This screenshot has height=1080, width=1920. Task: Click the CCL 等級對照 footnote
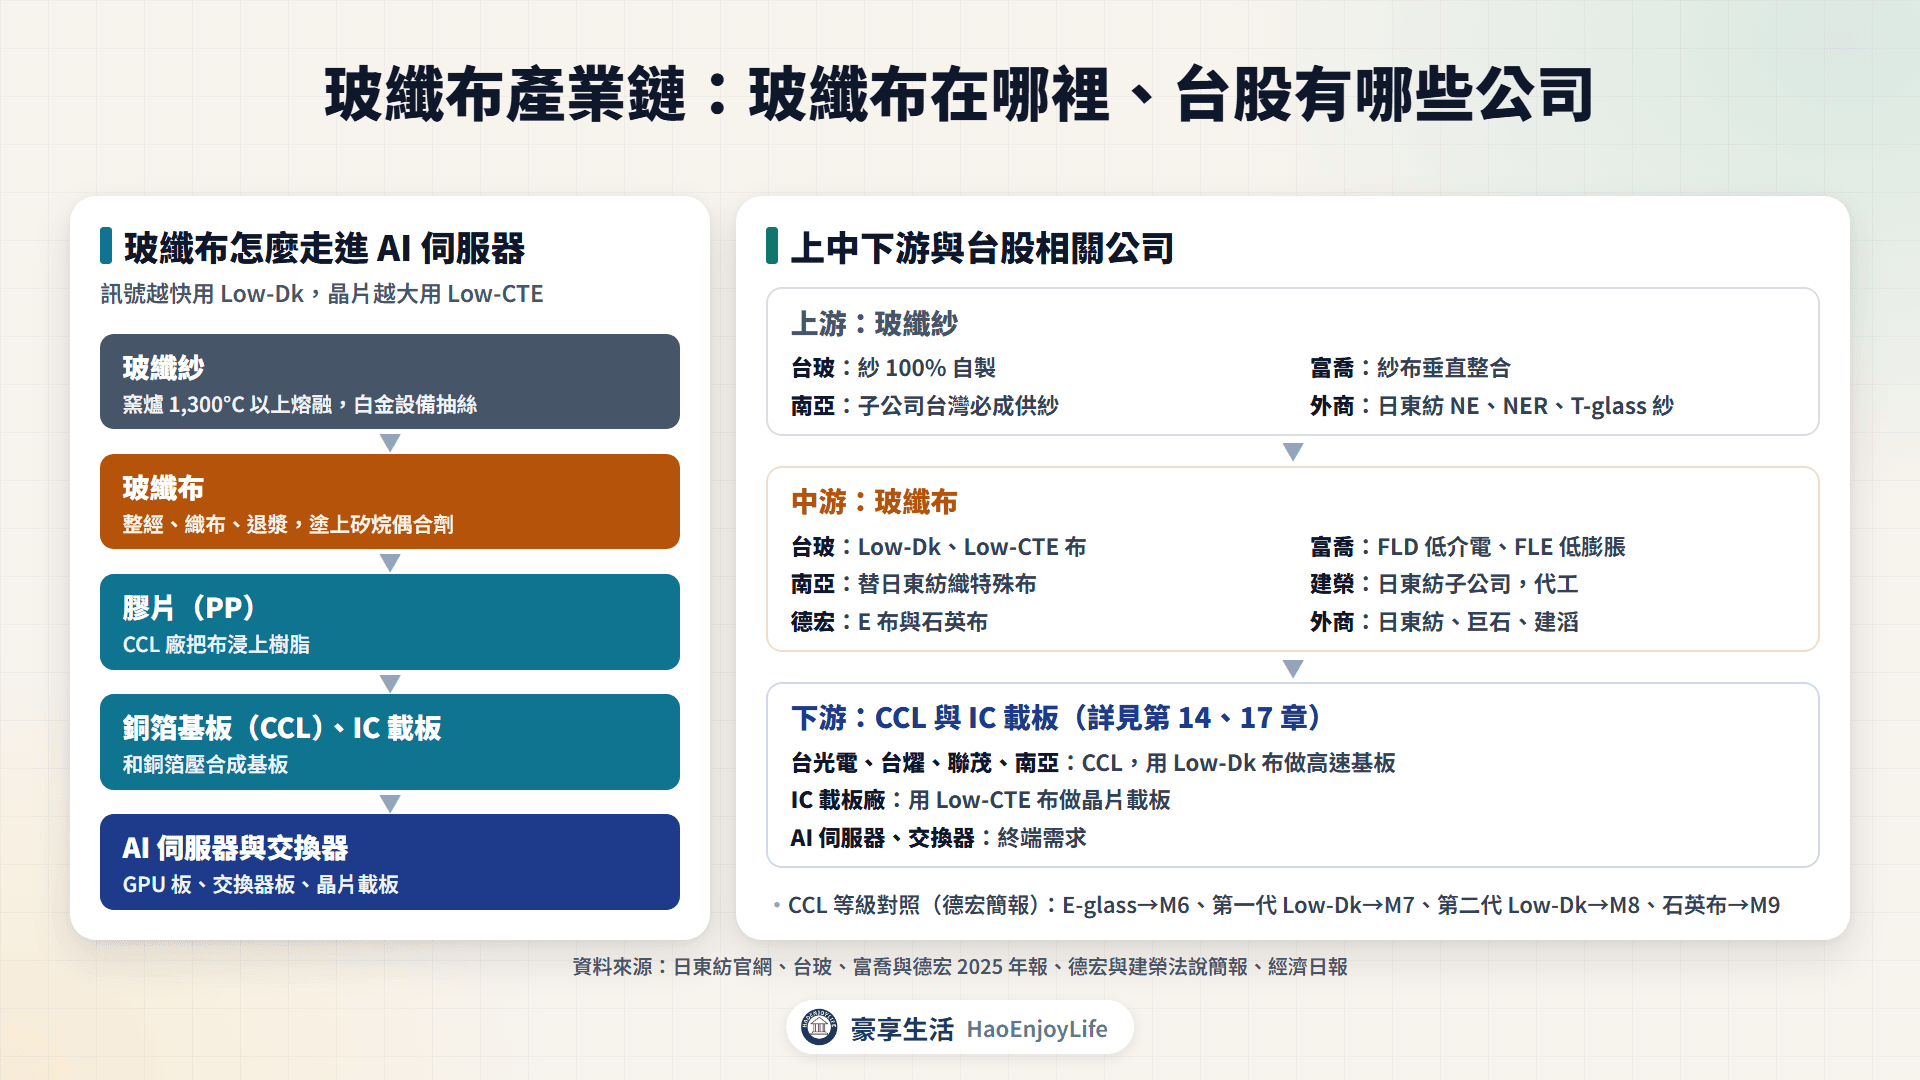click(1284, 905)
